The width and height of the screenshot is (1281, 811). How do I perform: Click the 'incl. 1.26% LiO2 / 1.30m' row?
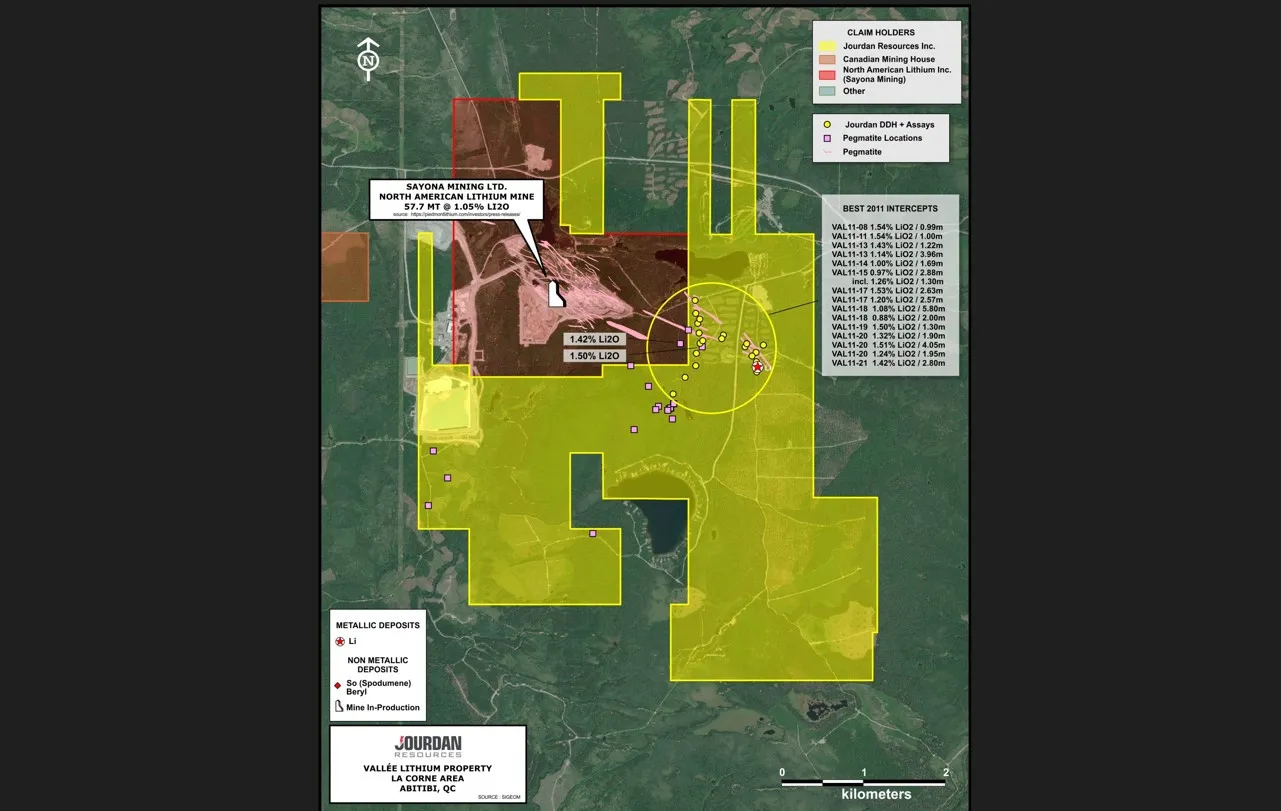(899, 281)
